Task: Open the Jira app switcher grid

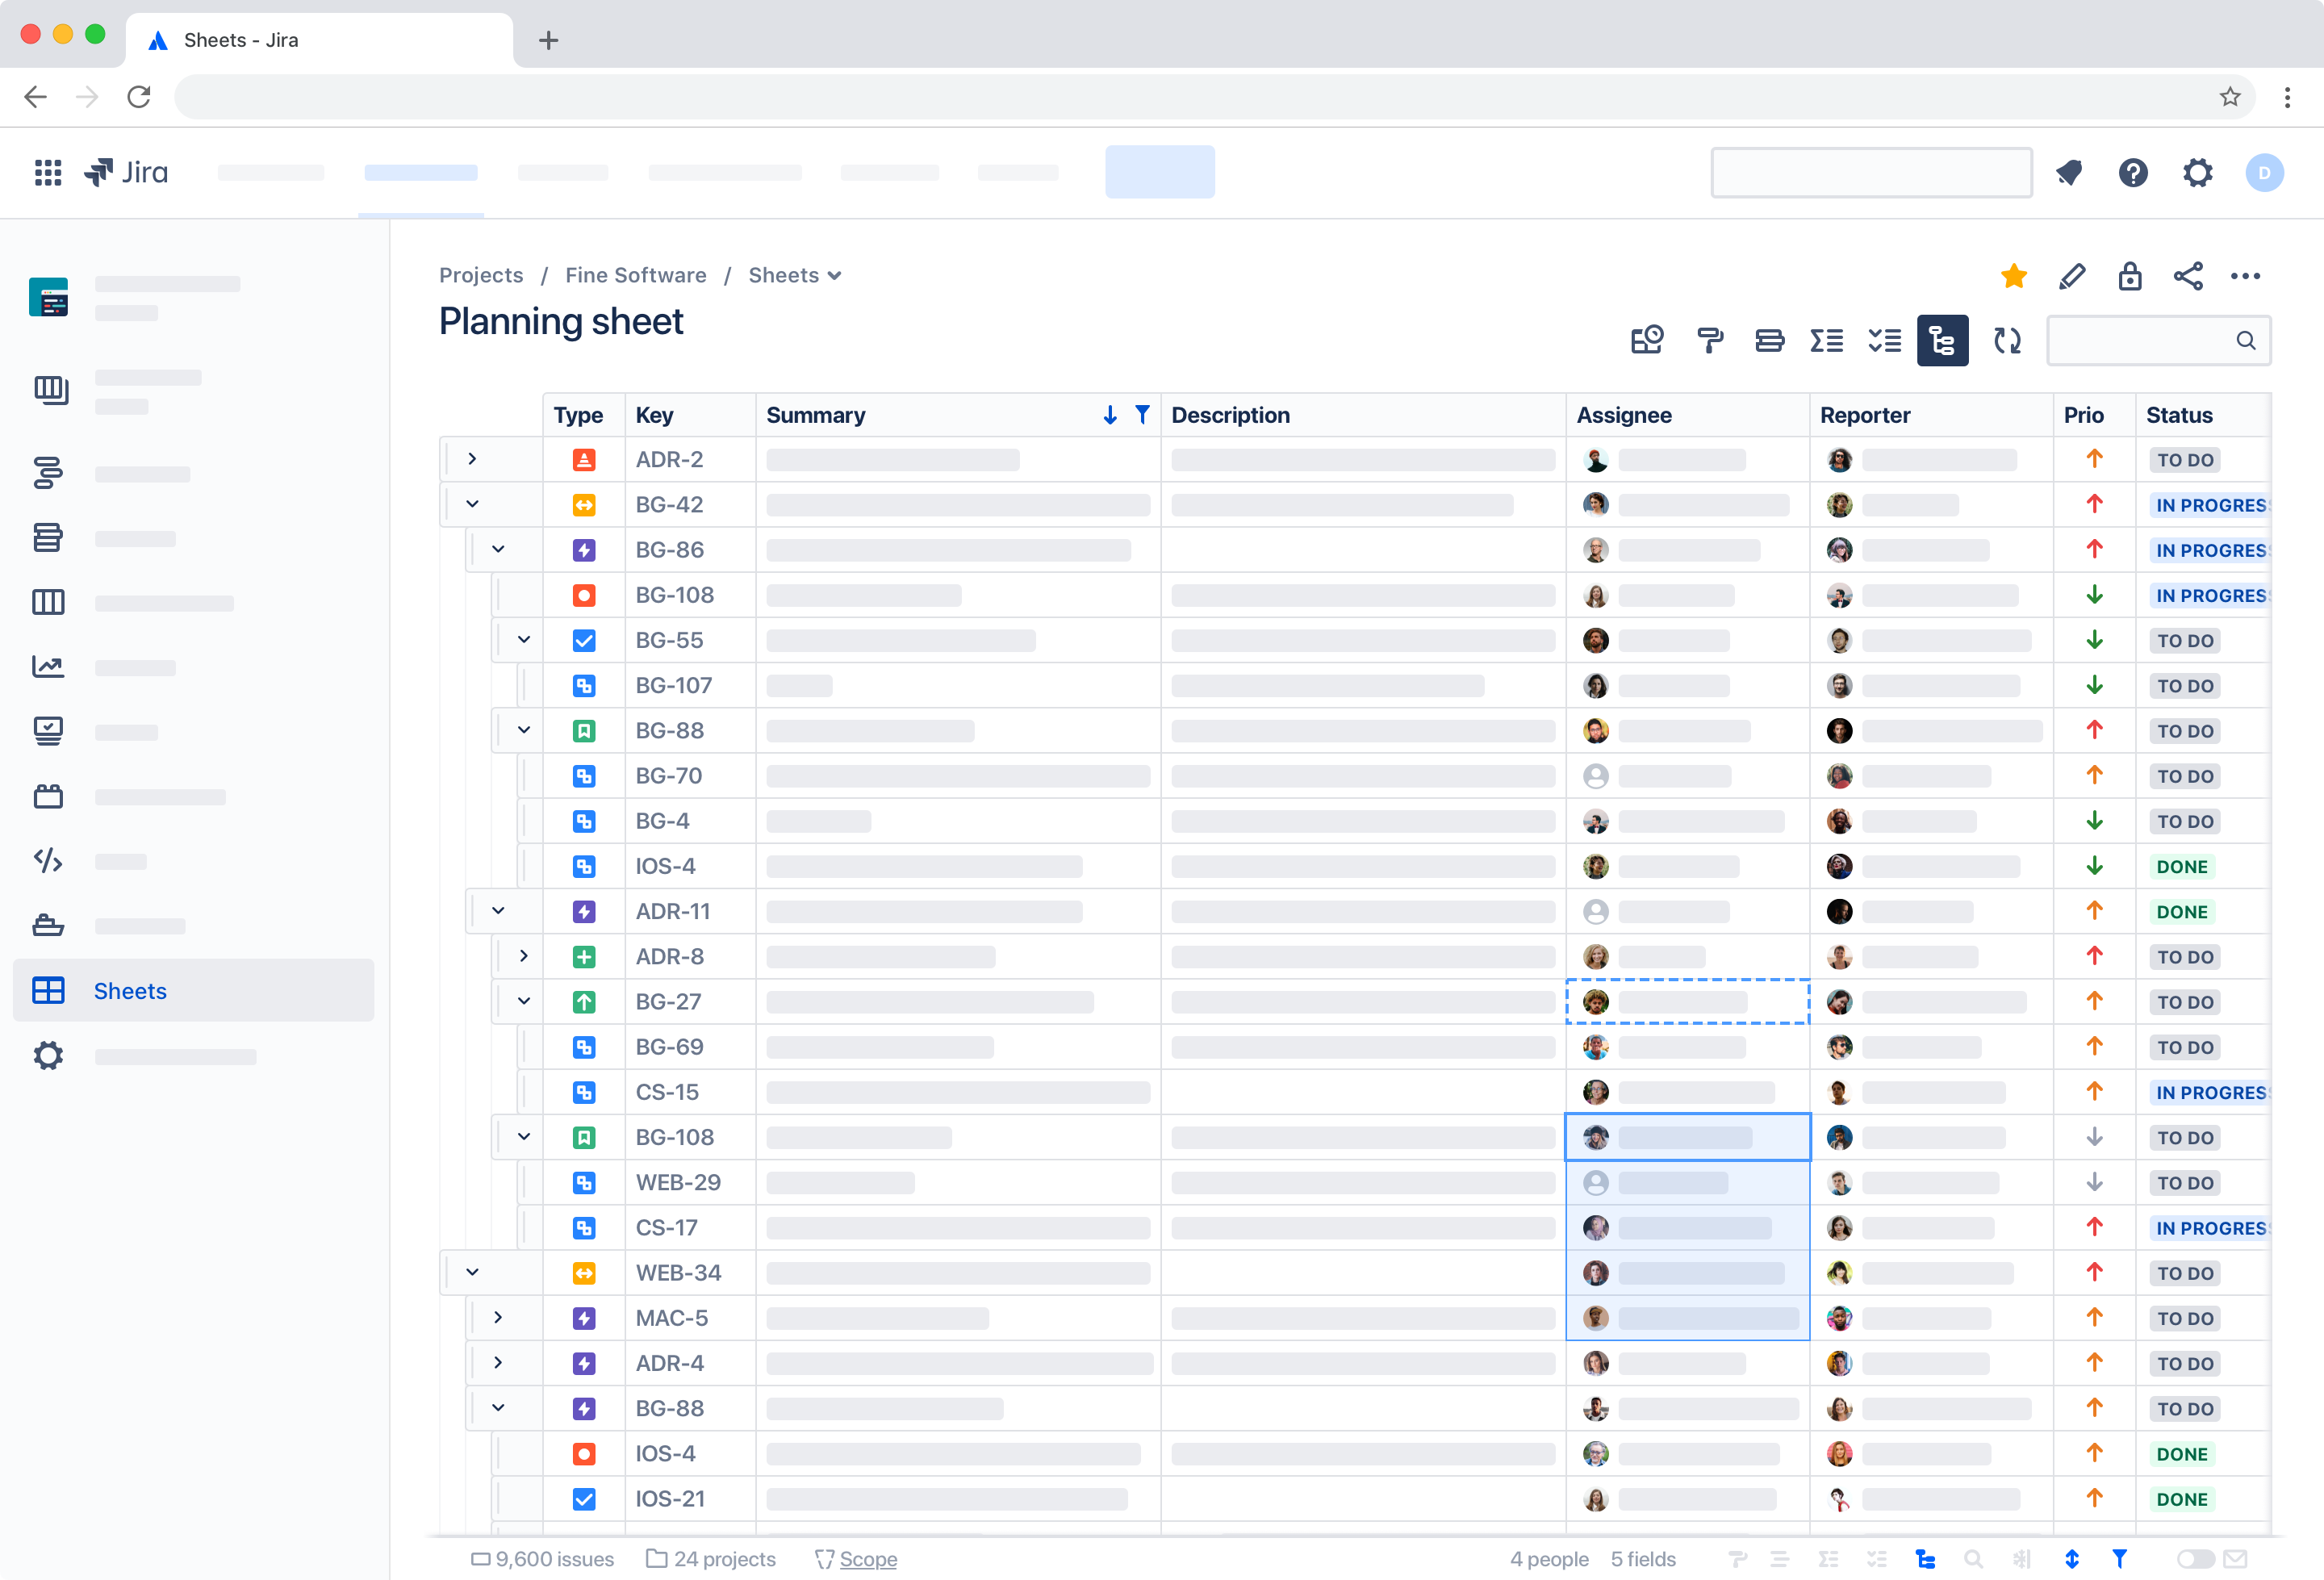Action: pyautogui.click(x=48, y=172)
